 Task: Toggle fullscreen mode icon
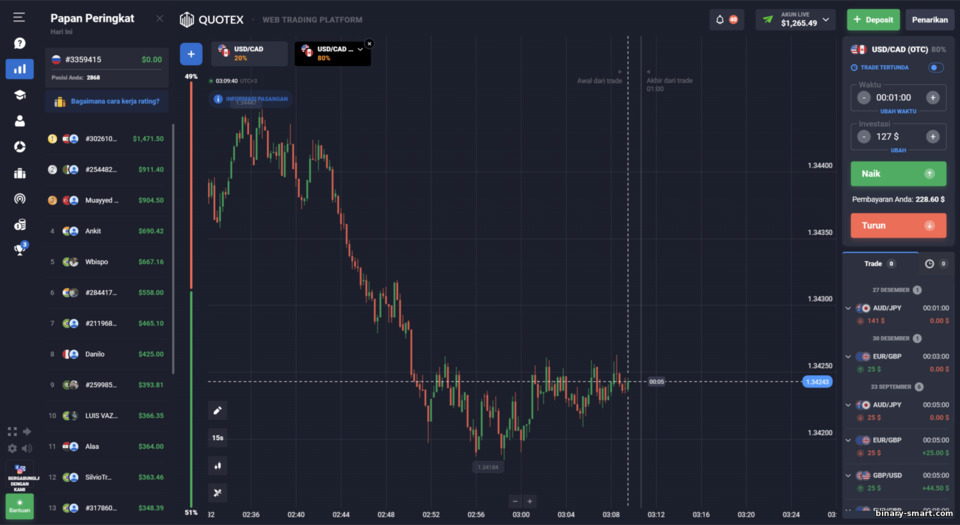pyautogui.click(x=12, y=431)
